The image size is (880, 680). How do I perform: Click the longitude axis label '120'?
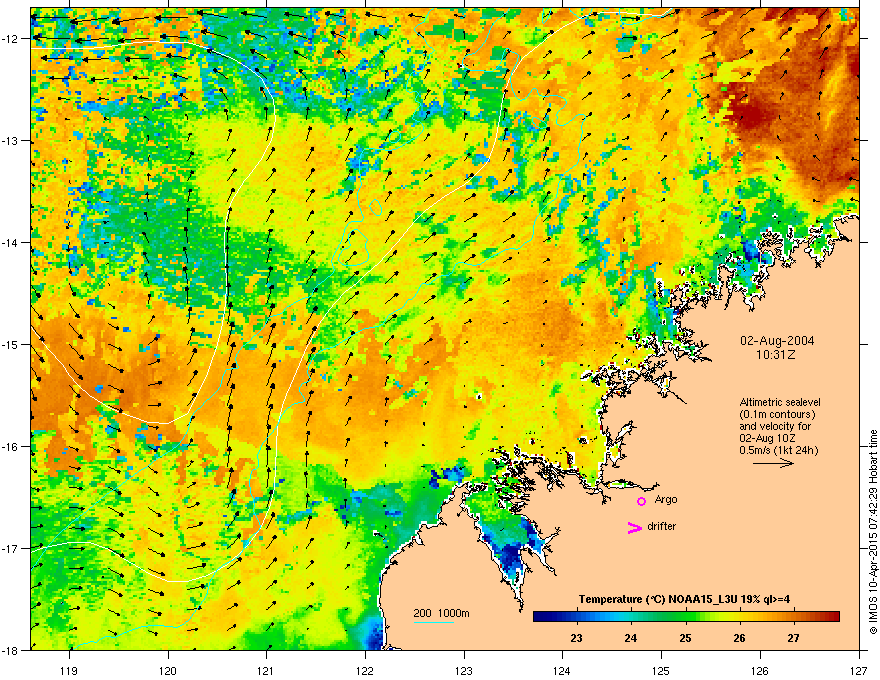click(x=168, y=670)
